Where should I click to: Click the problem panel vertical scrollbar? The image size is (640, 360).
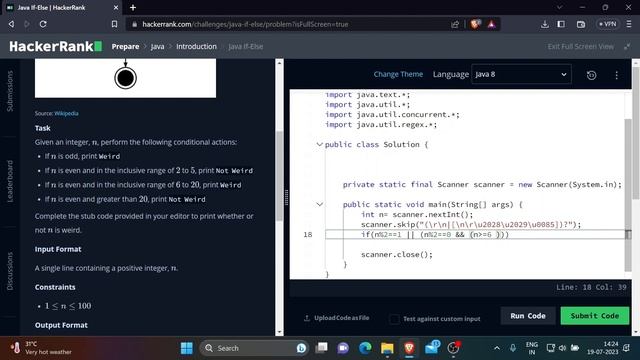pos(280,176)
